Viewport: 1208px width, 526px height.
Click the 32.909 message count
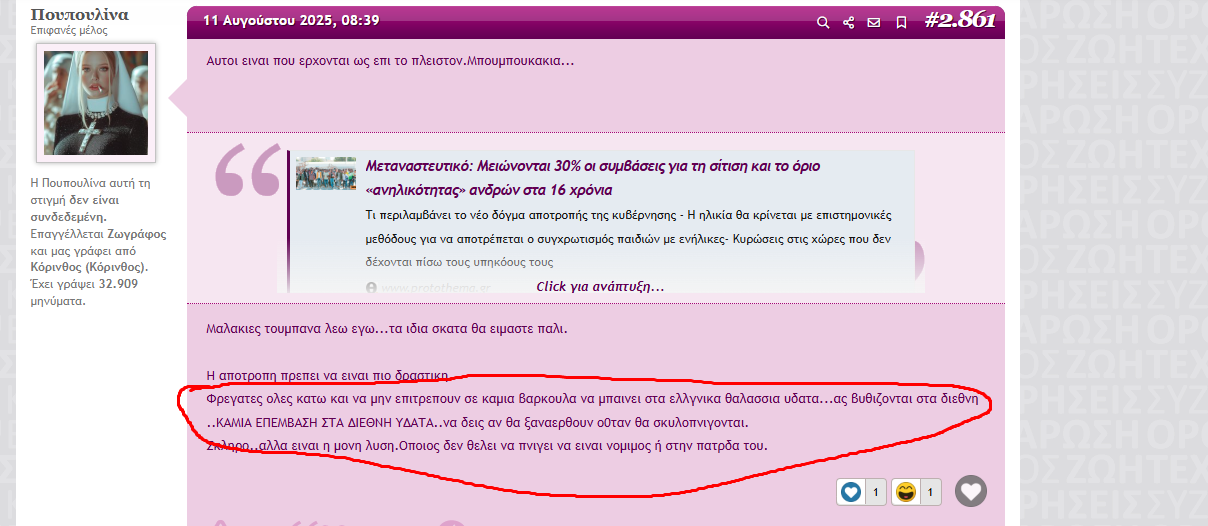tap(118, 283)
